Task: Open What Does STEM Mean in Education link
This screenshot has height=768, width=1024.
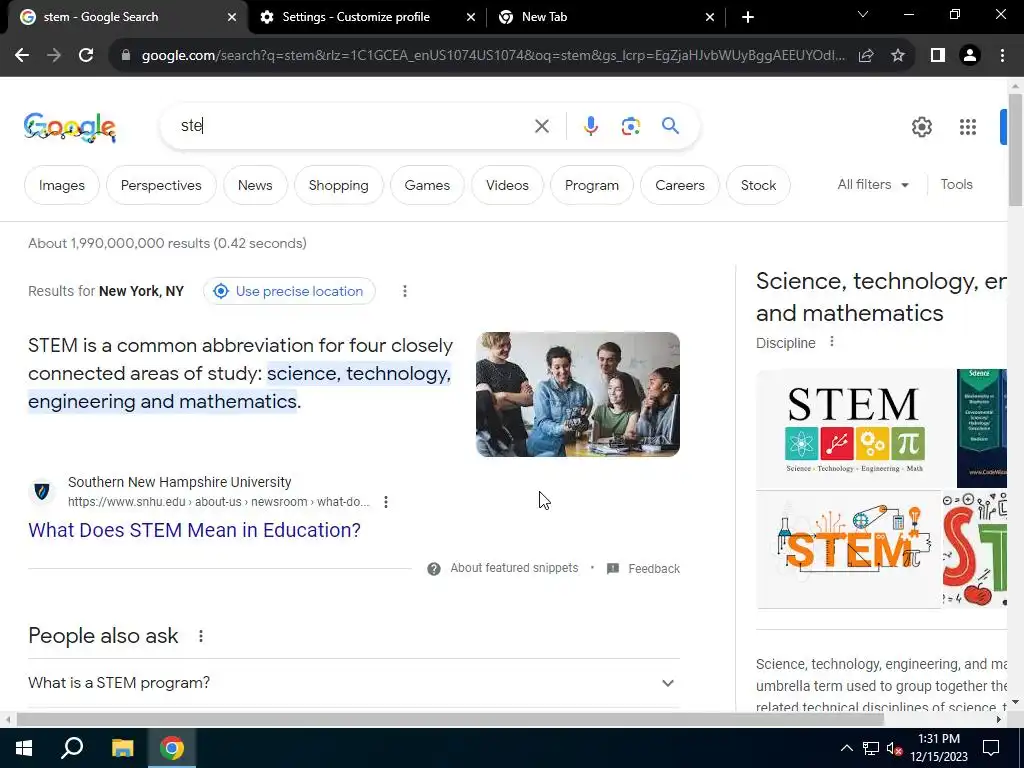Action: (x=195, y=530)
